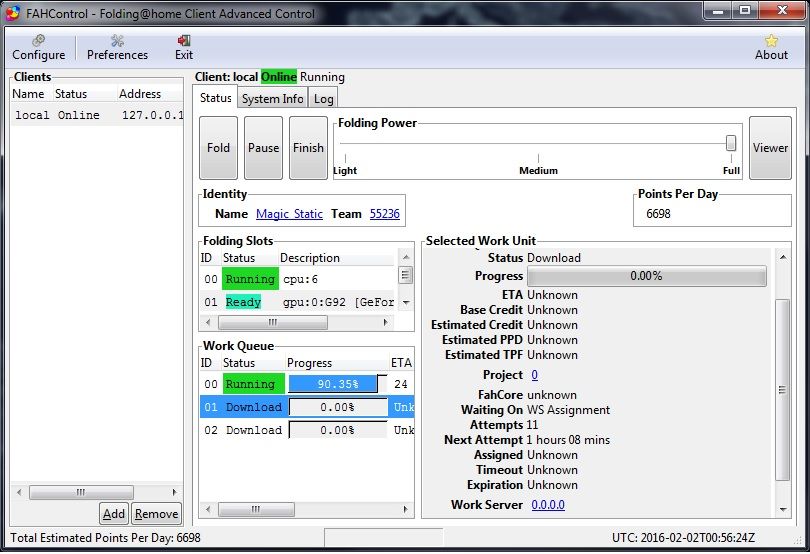The width and height of the screenshot is (810, 554).
Task: Open the Work Server 0.0.0.0 link
Action: pyautogui.click(x=548, y=504)
